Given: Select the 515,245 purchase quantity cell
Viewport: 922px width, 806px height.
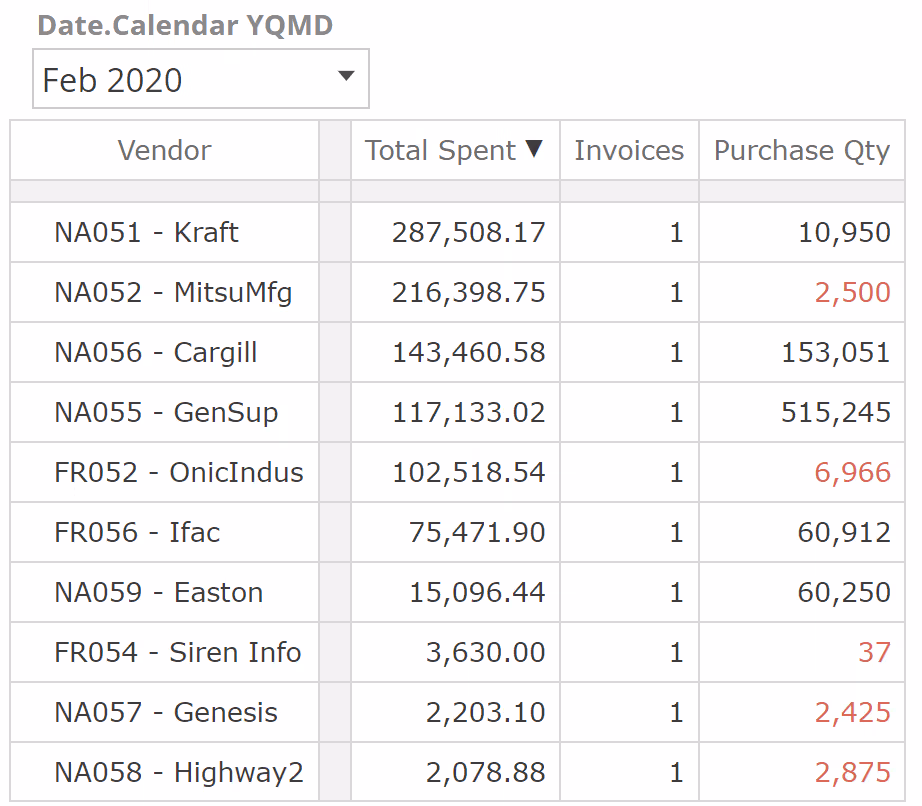Looking at the screenshot, I should tap(836, 413).
